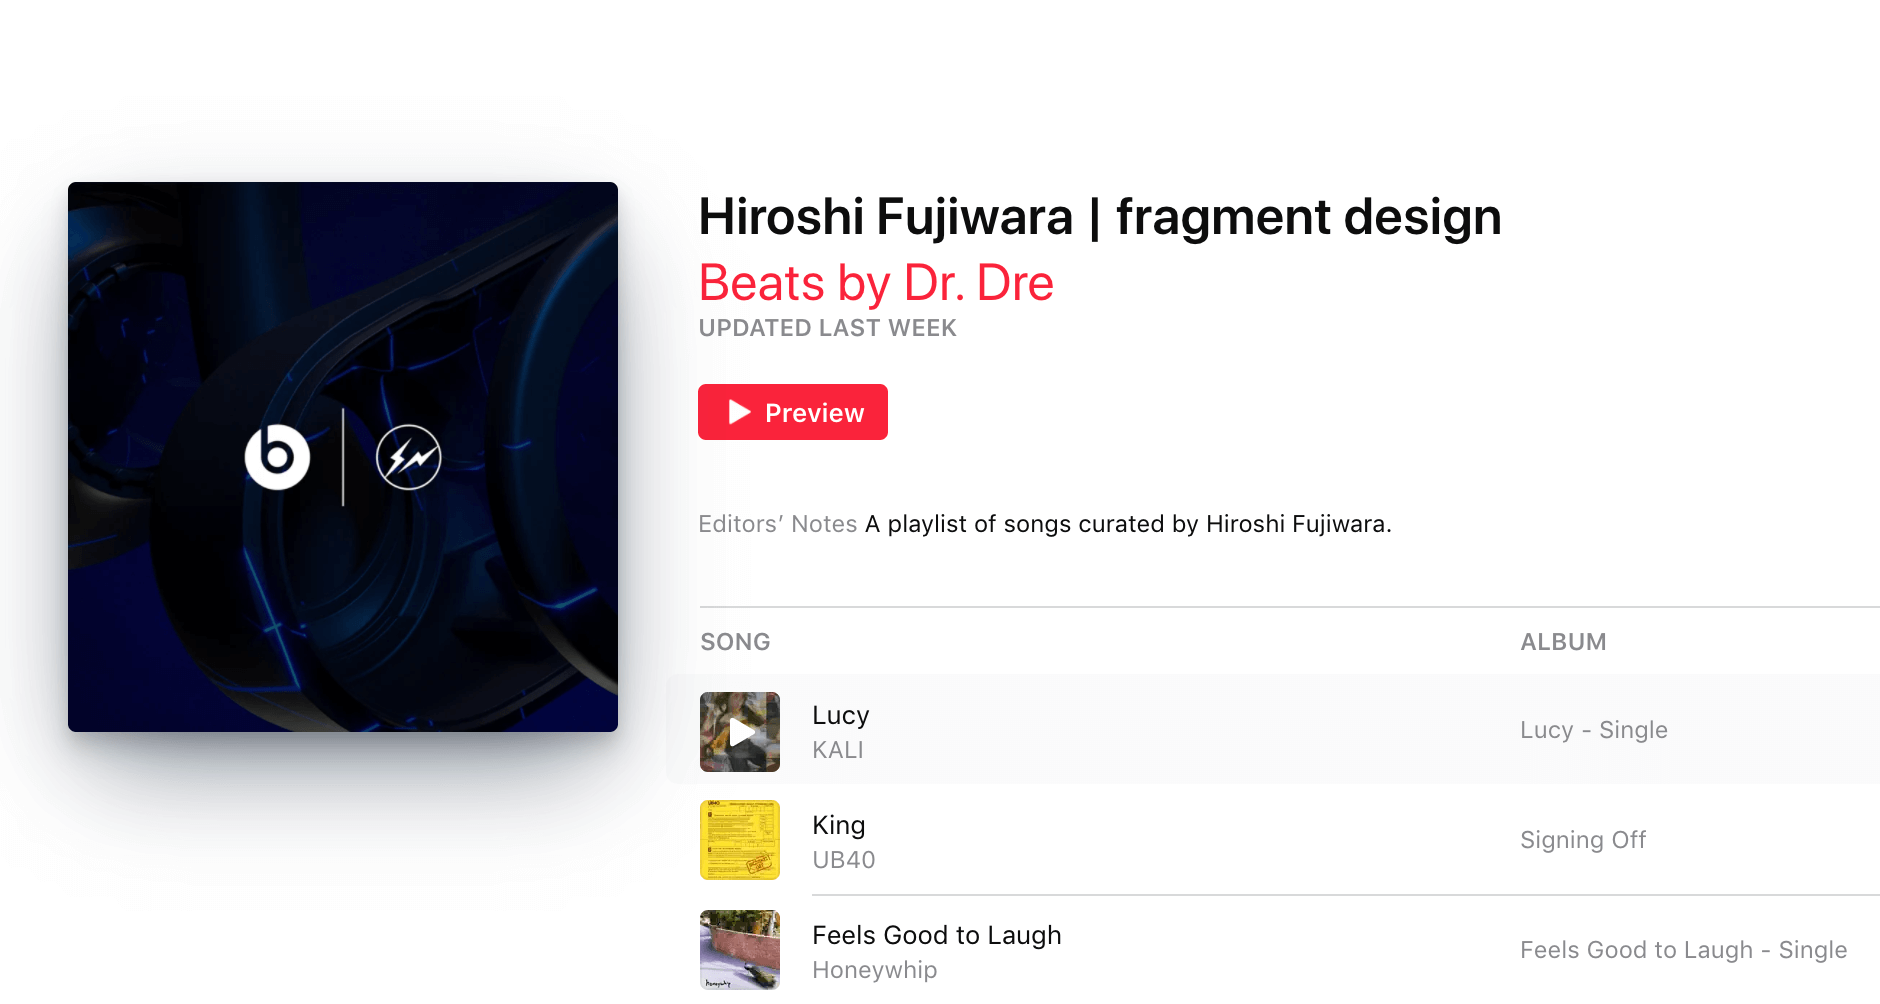This screenshot has width=1880, height=1004.
Task: Click the red Preview button
Action: tap(792, 412)
